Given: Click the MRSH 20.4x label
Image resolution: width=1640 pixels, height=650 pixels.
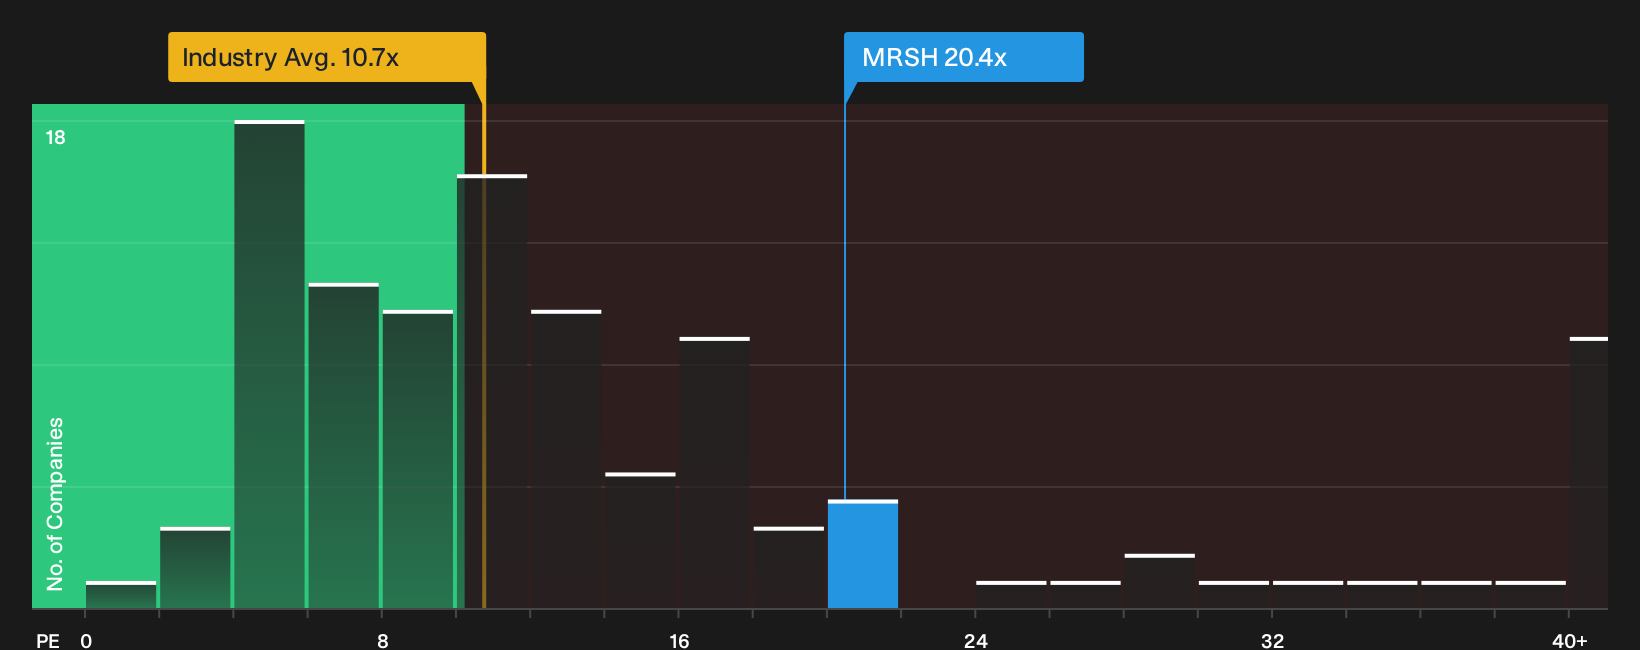Looking at the screenshot, I should [x=964, y=57].
